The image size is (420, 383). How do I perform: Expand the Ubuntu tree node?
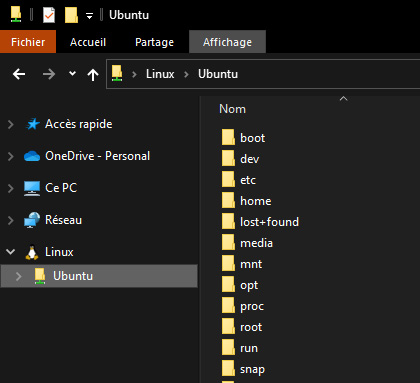(19, 276)
